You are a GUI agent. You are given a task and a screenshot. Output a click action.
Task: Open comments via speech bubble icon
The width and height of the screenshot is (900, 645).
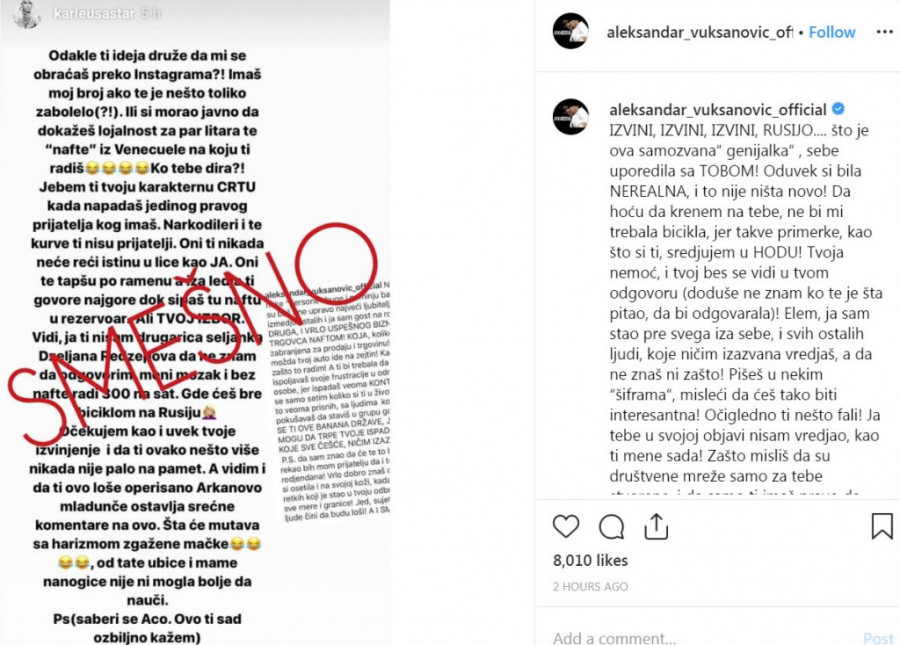click(611, 526)
